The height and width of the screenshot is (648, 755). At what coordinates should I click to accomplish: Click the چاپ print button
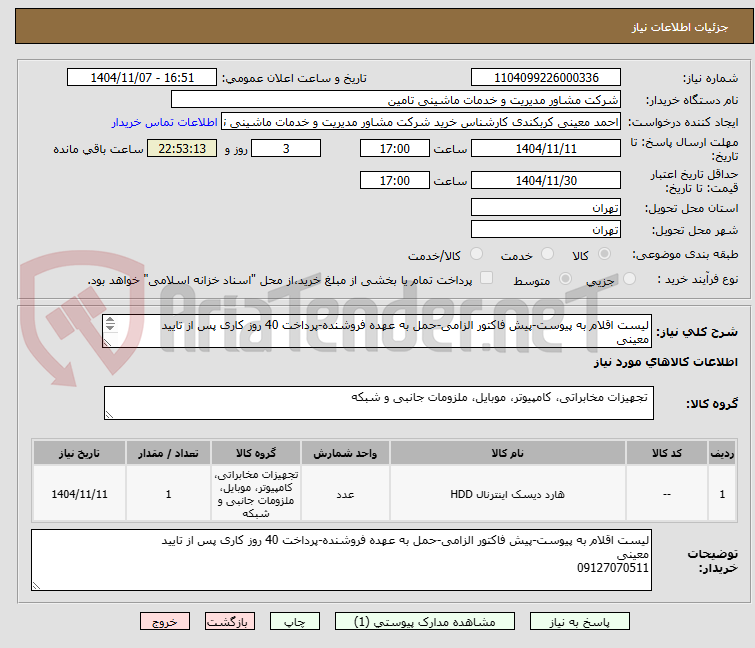[295, 622]
